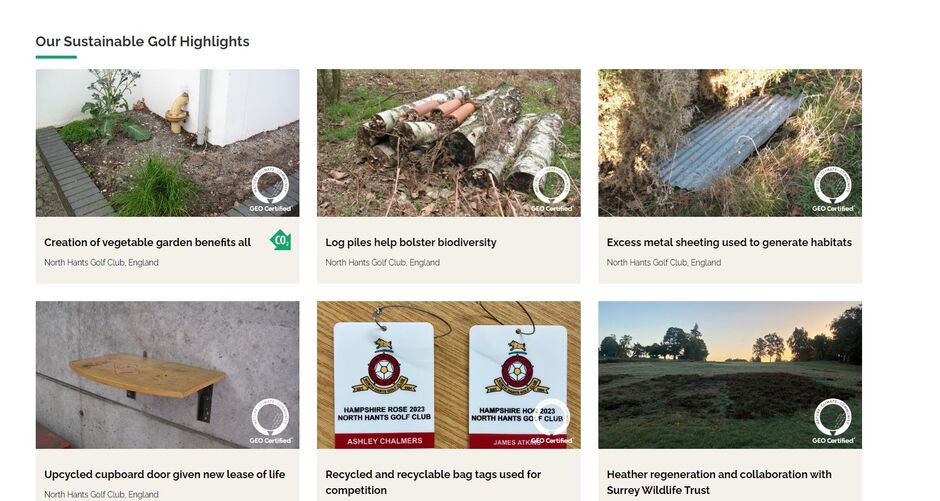Open 'Creation of vegetable garden benefits all'

(x=147, y=242)
